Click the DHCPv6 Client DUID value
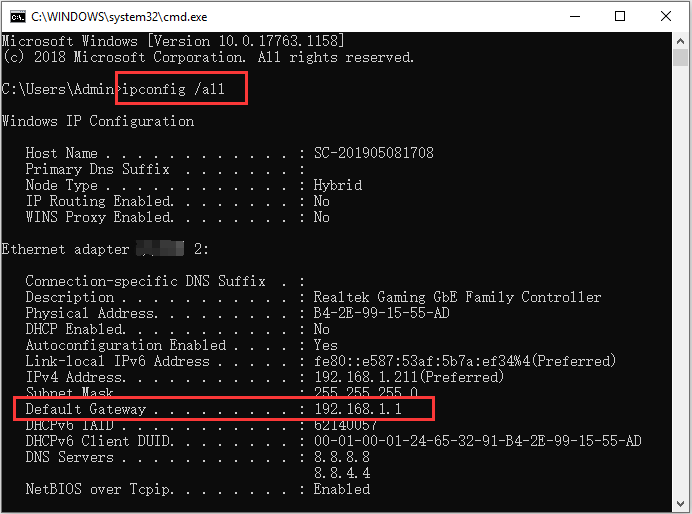Screen dimensions: 692x514 (478, 441)
